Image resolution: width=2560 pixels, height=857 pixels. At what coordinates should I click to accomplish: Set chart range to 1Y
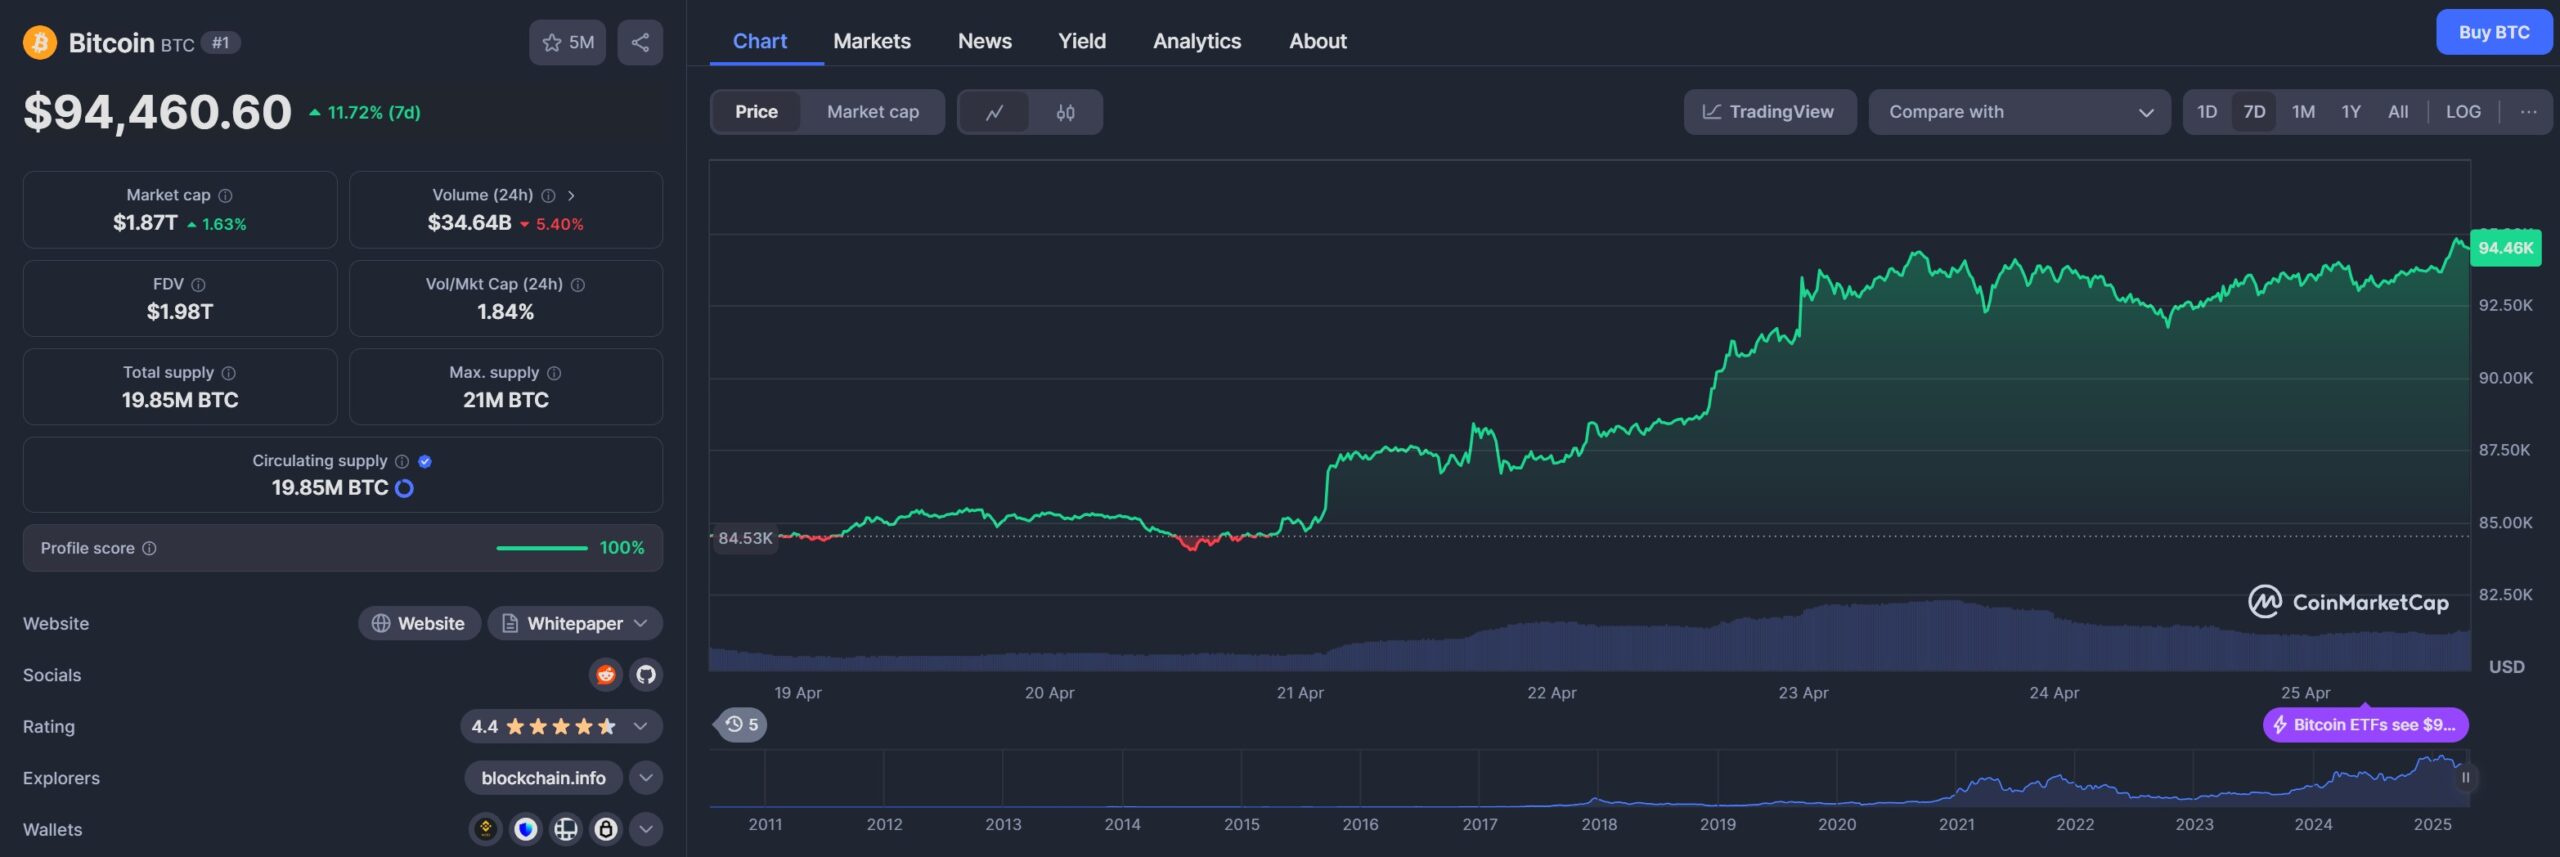2351,112
